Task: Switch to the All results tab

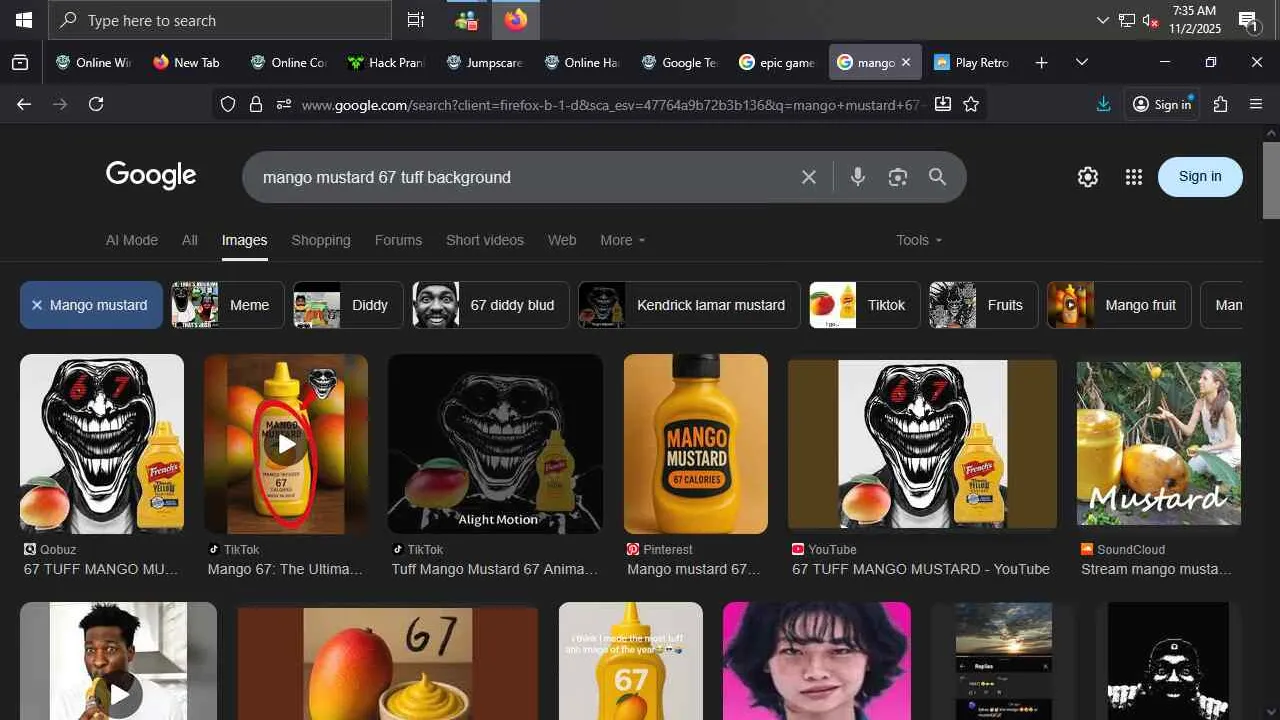Action: coord(190,240)
